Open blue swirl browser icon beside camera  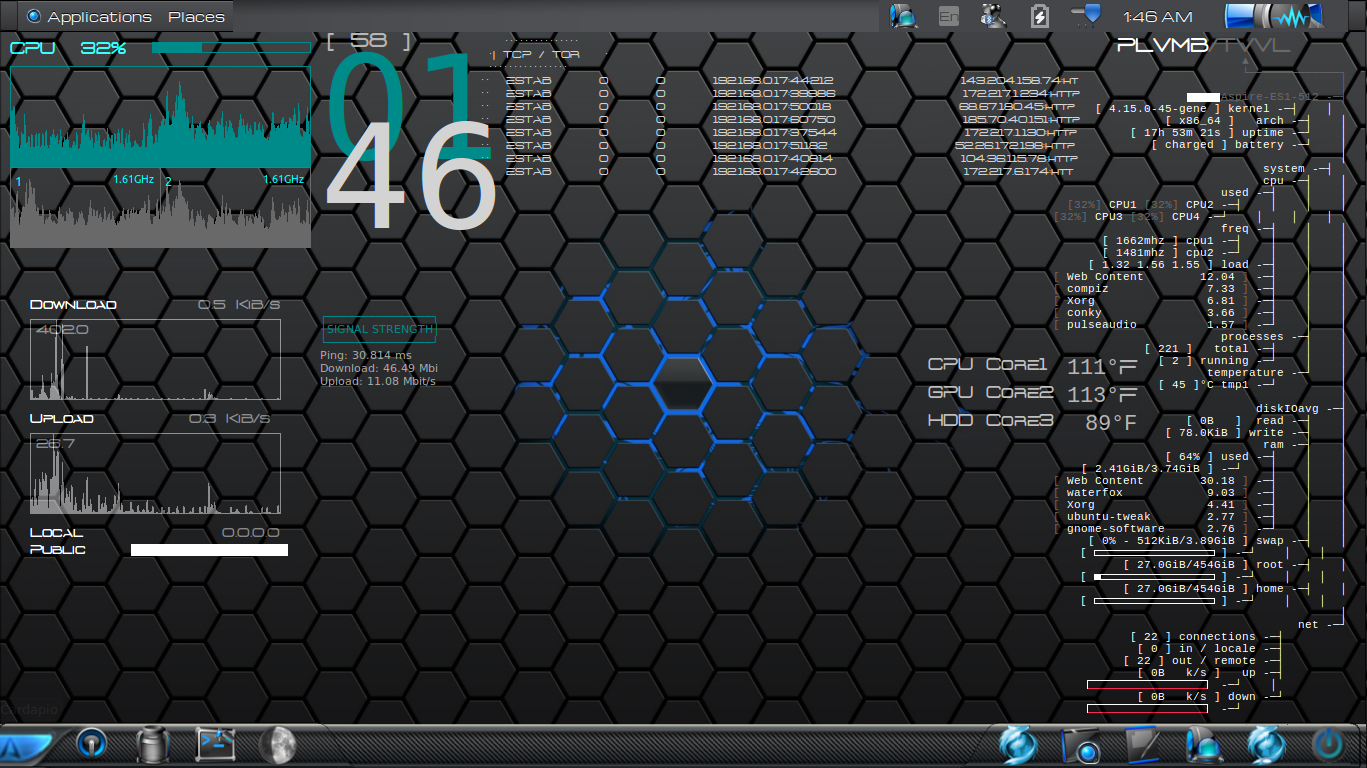tap(1018, 746)
